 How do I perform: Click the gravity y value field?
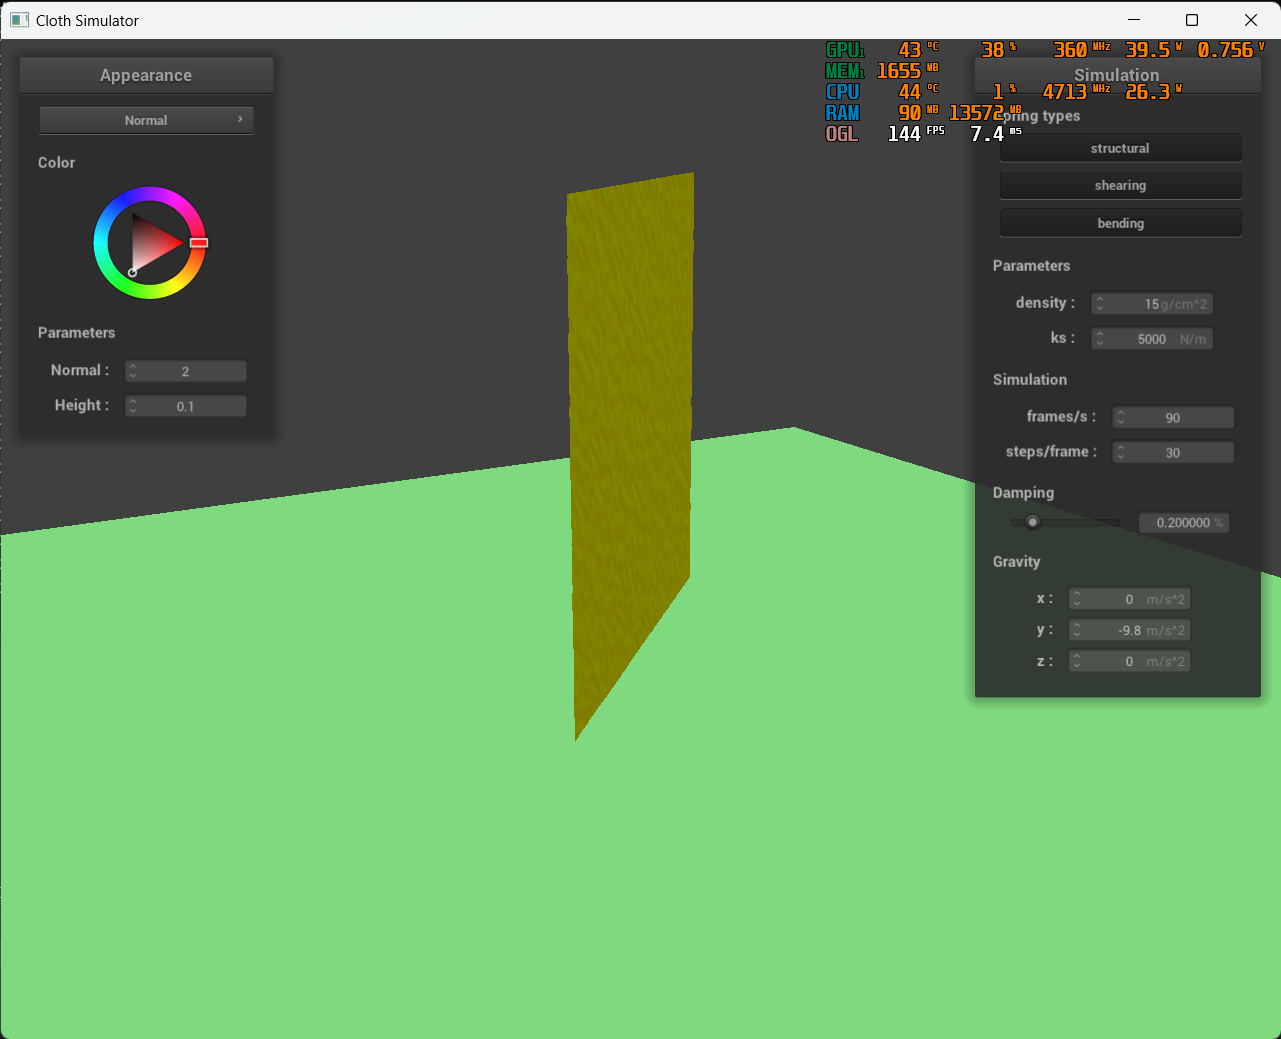tap(1130, 630)
